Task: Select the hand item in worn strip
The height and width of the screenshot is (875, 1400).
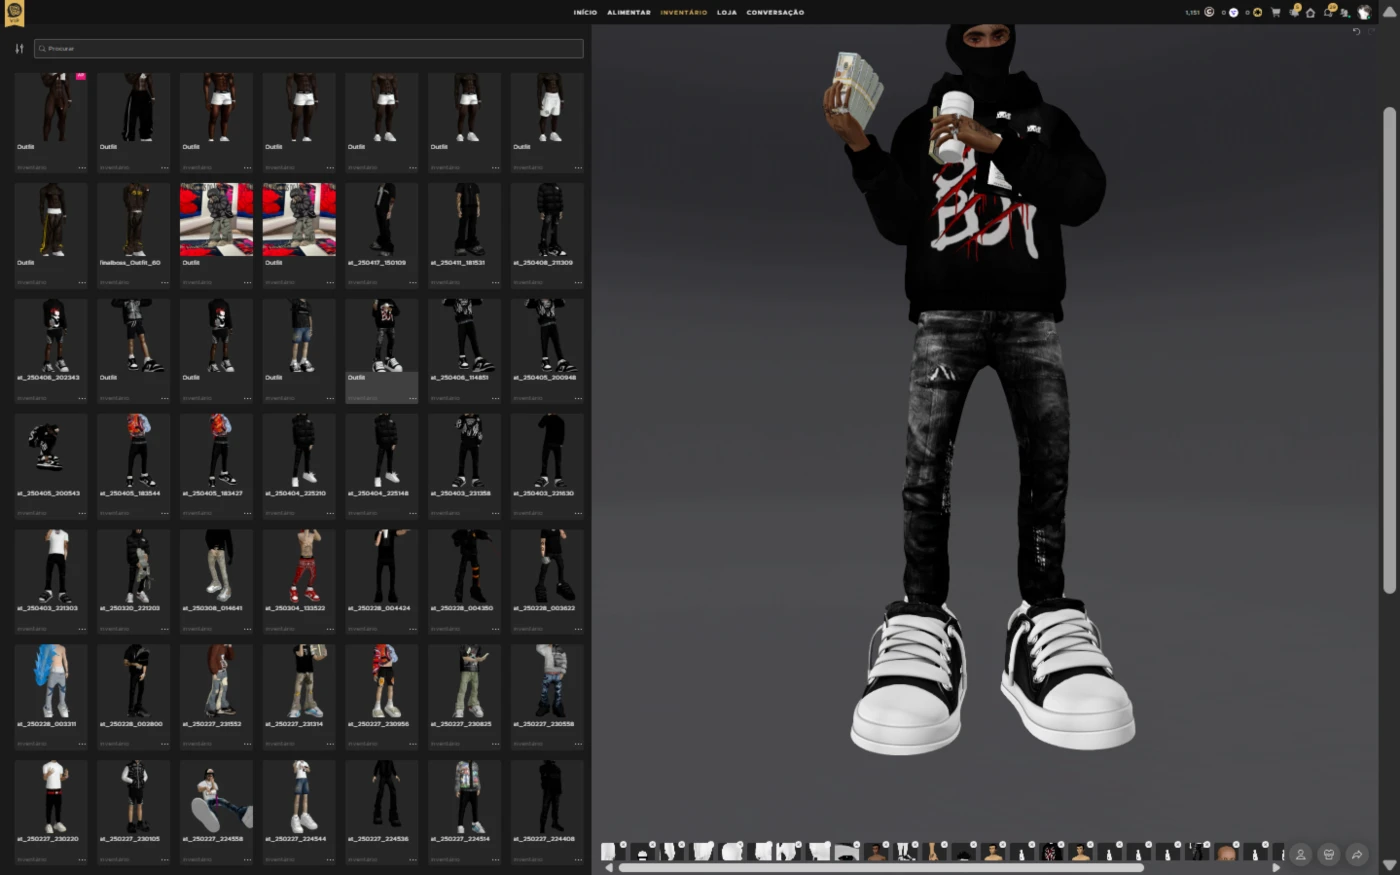Action: pyautogui.click(x=934, y=852)
